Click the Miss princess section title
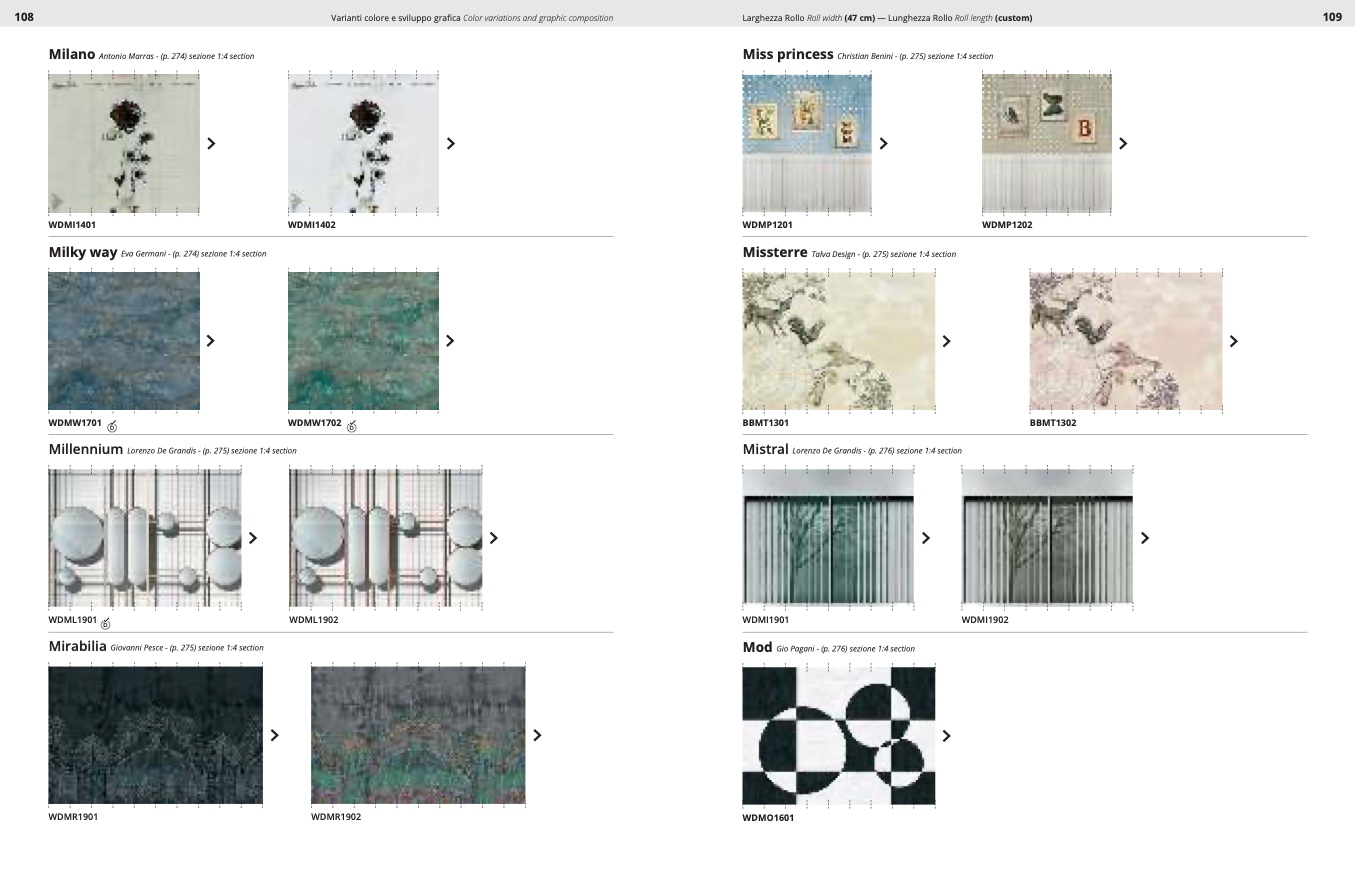The image size is (1355, 878). [x=787, y=54]
